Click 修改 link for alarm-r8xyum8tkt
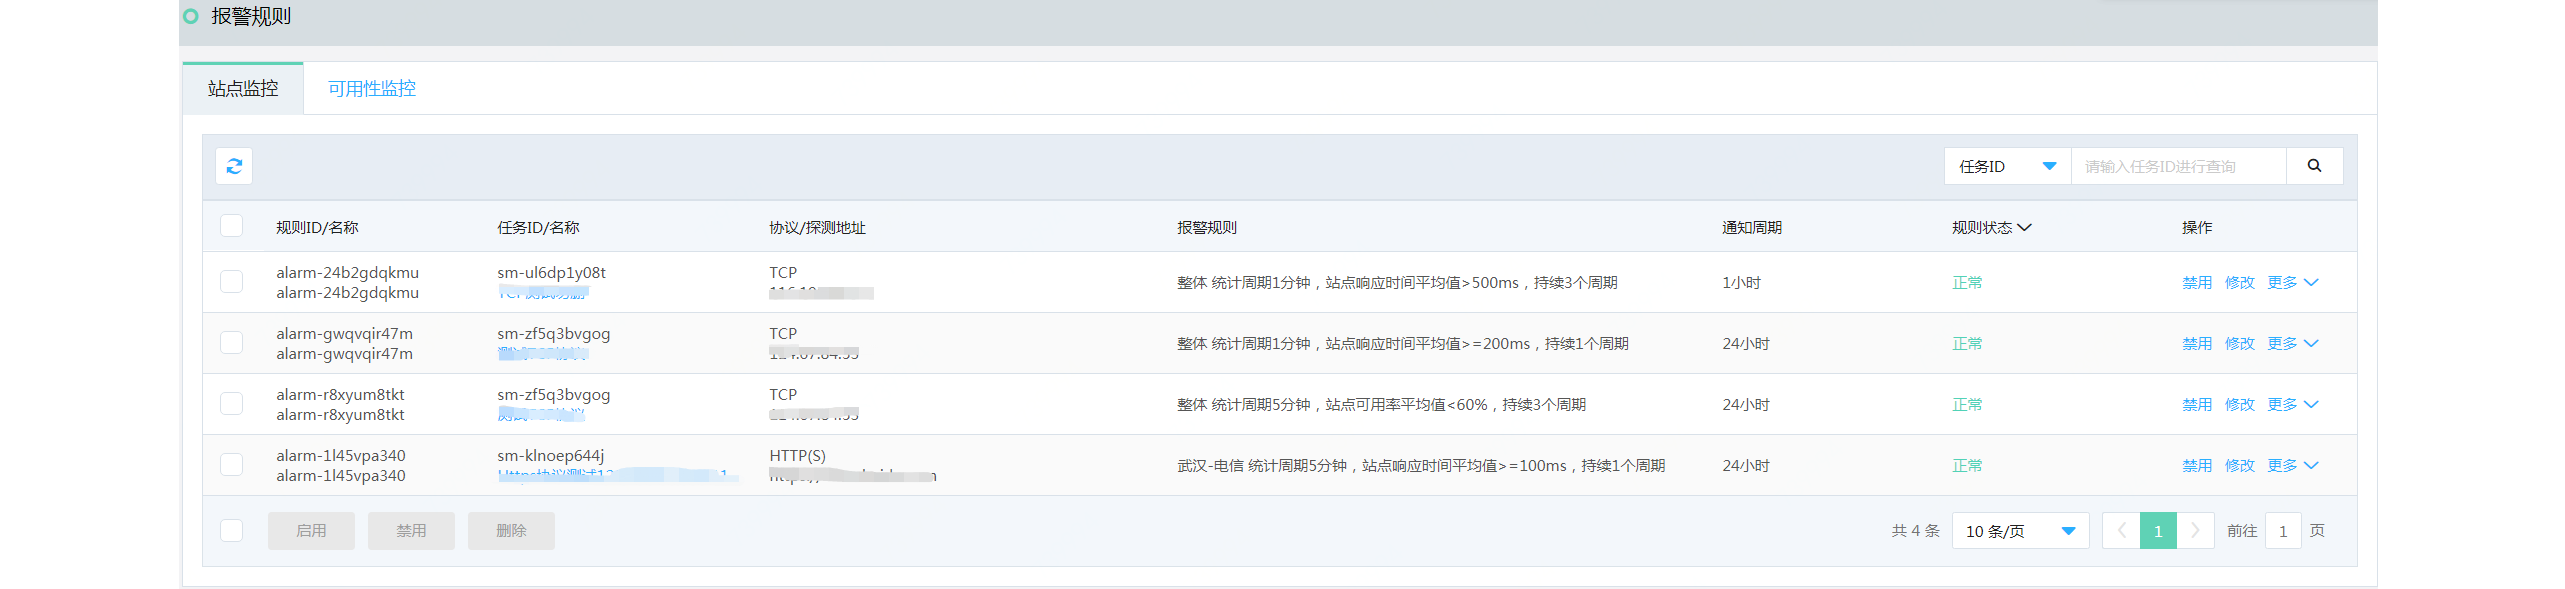 2239,405
